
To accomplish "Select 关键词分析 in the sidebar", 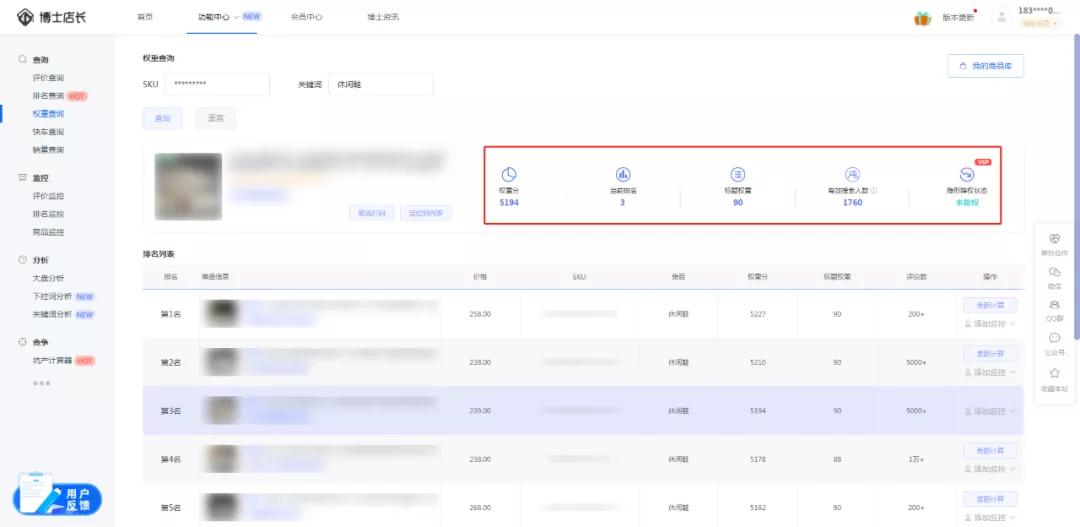I will point(52,314).
